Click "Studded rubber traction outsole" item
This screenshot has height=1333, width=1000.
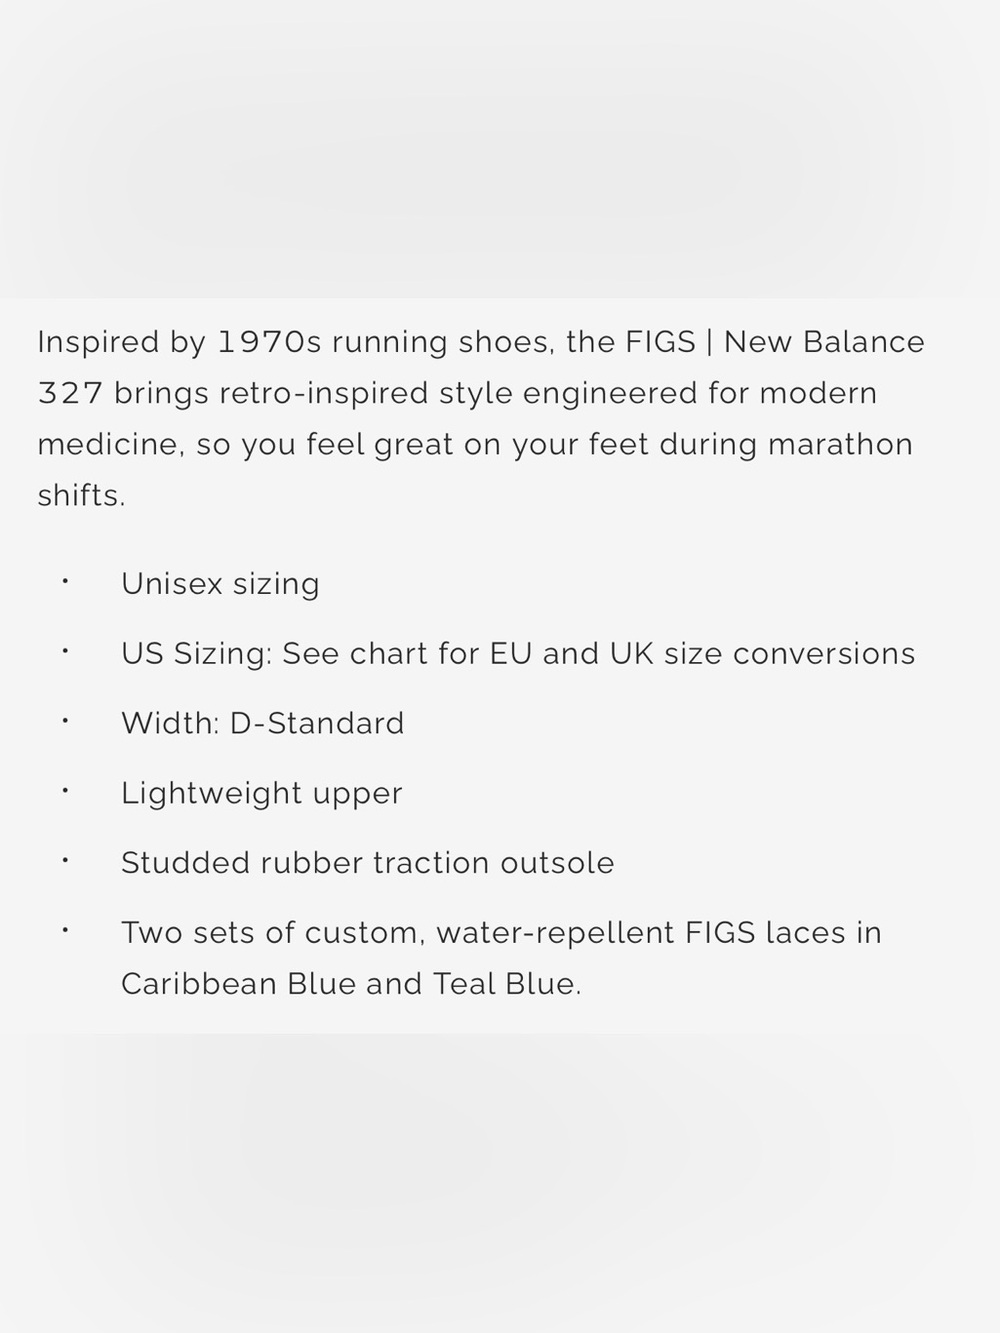point(368,863)
